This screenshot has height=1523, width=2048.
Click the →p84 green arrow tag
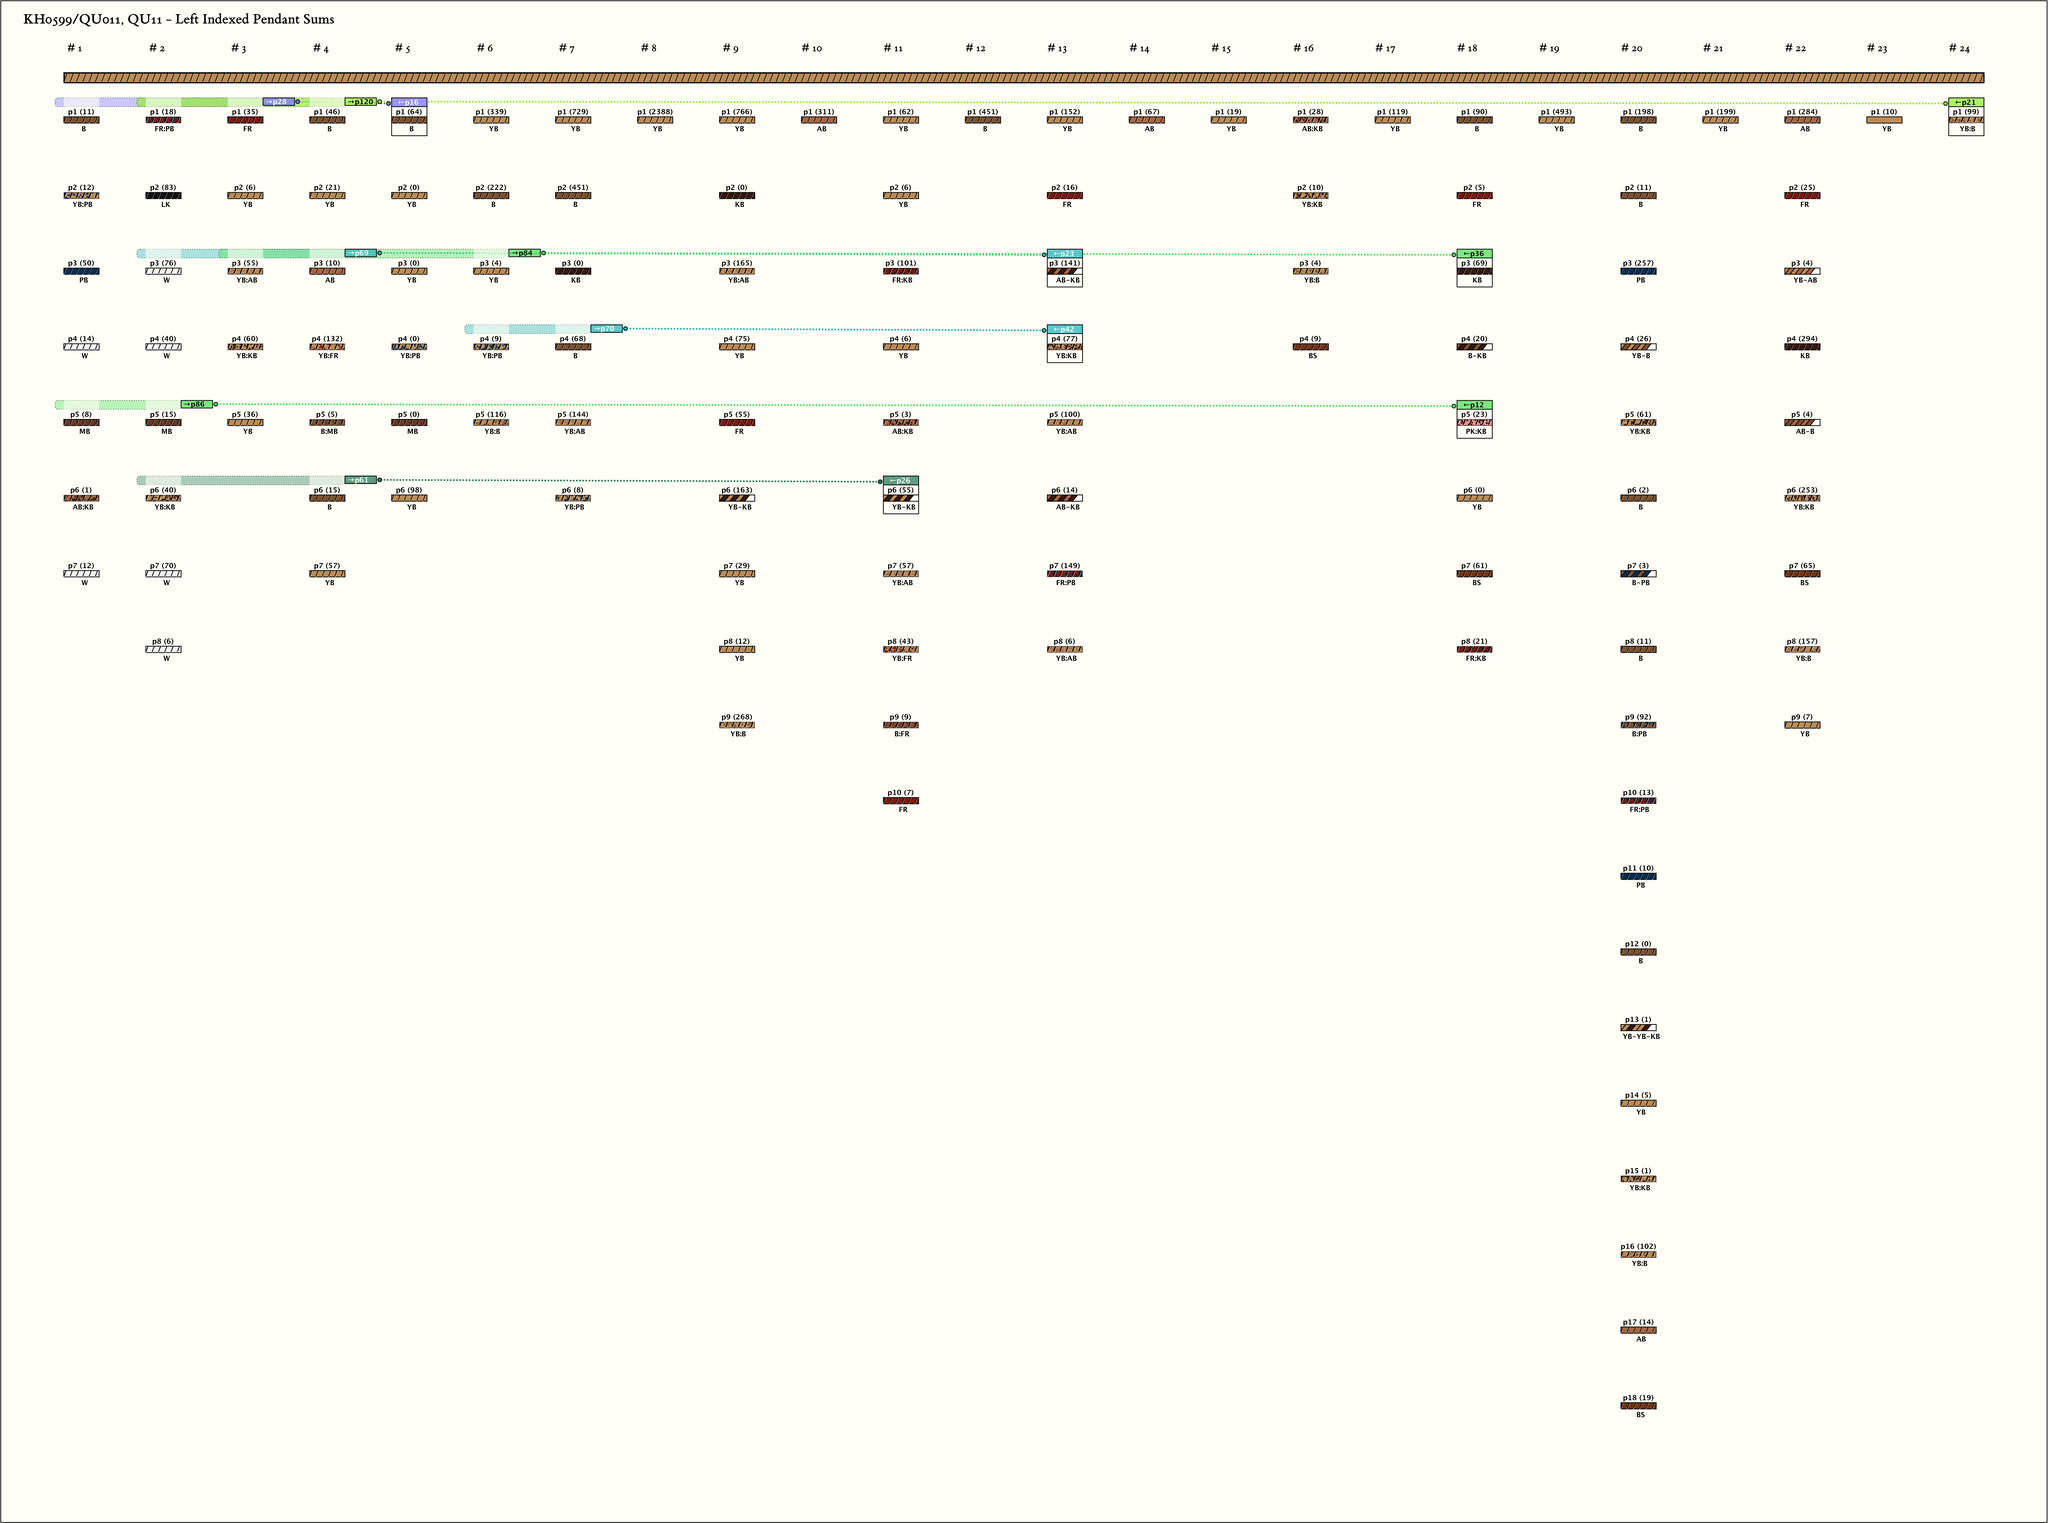point(525,253)
